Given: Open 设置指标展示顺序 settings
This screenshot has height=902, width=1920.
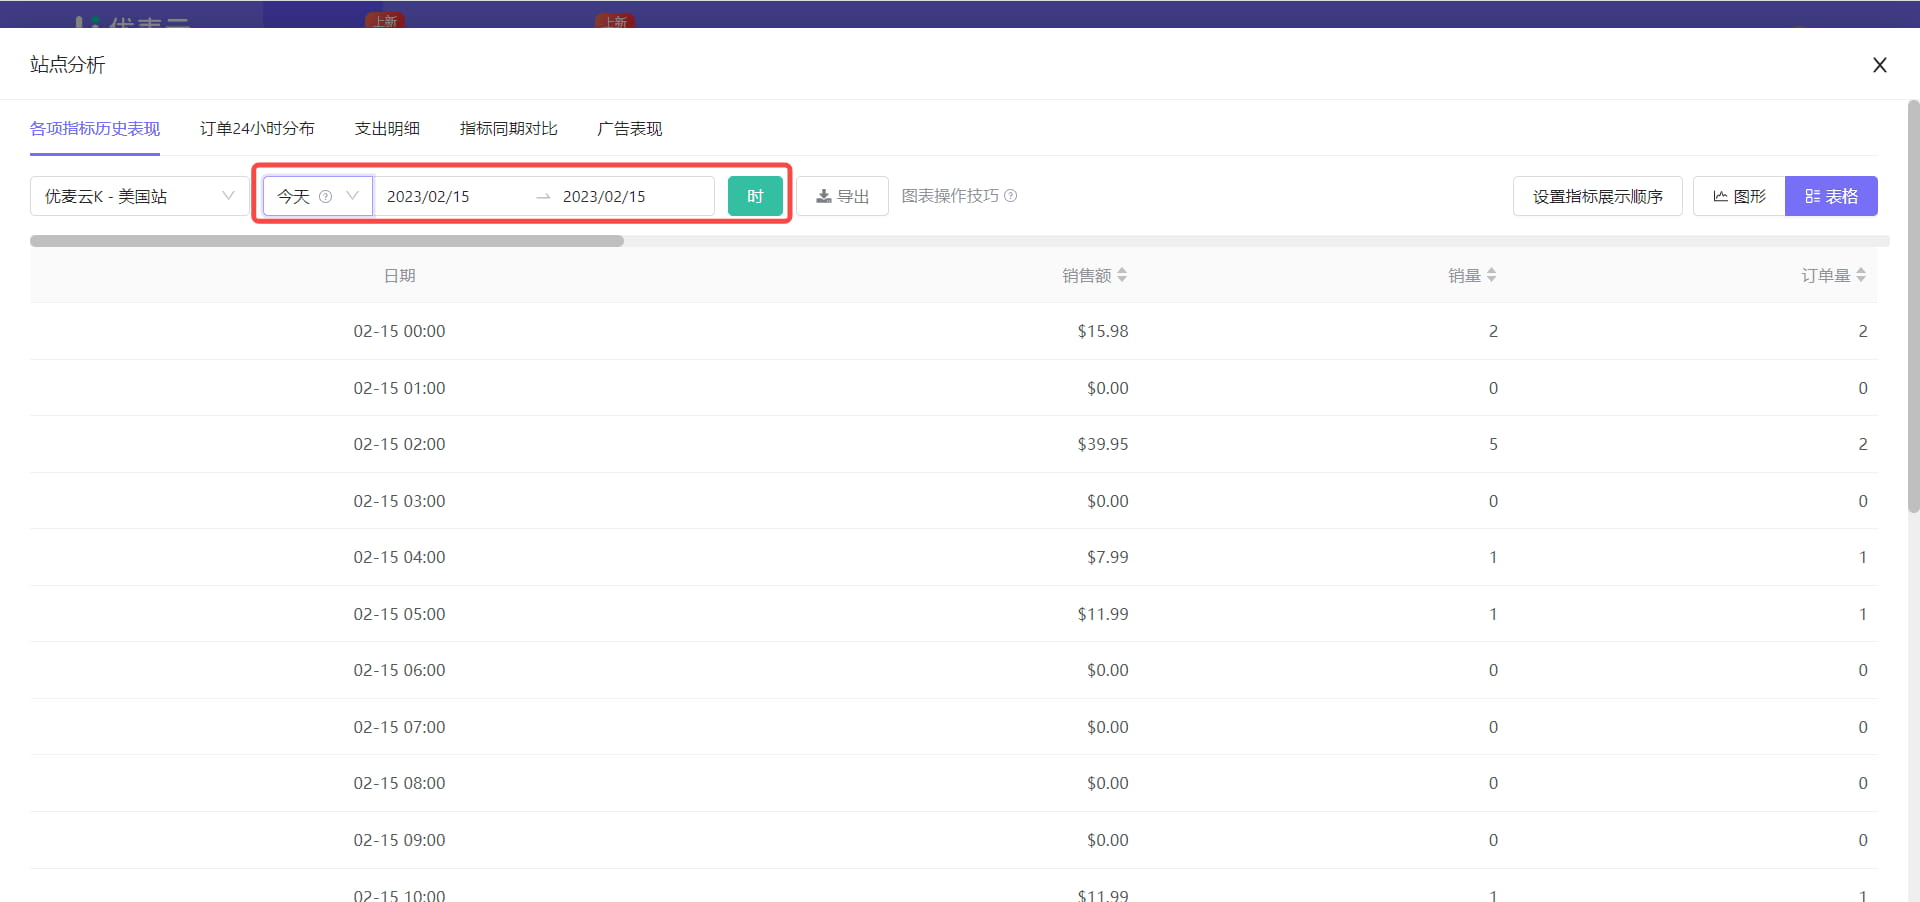Looking at the screenshot, I should tap(1597, 196).
